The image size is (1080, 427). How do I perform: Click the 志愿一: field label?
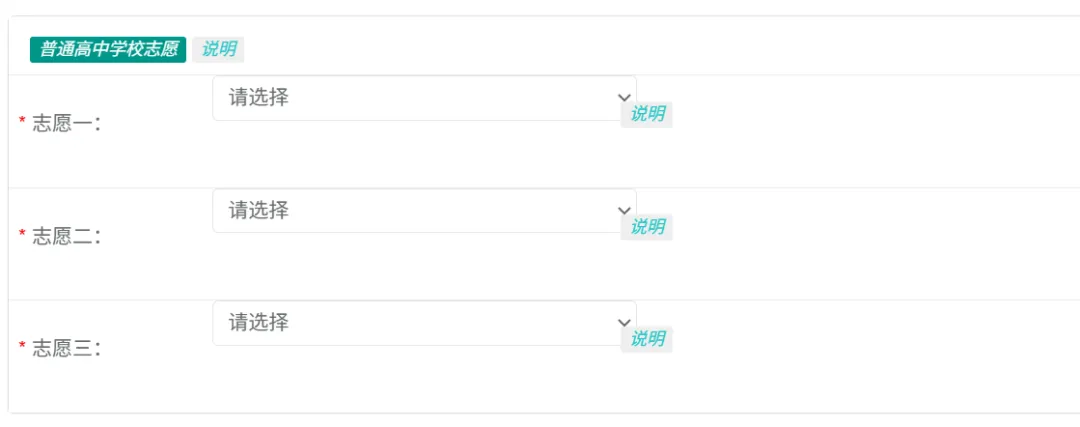click(67, 124)
